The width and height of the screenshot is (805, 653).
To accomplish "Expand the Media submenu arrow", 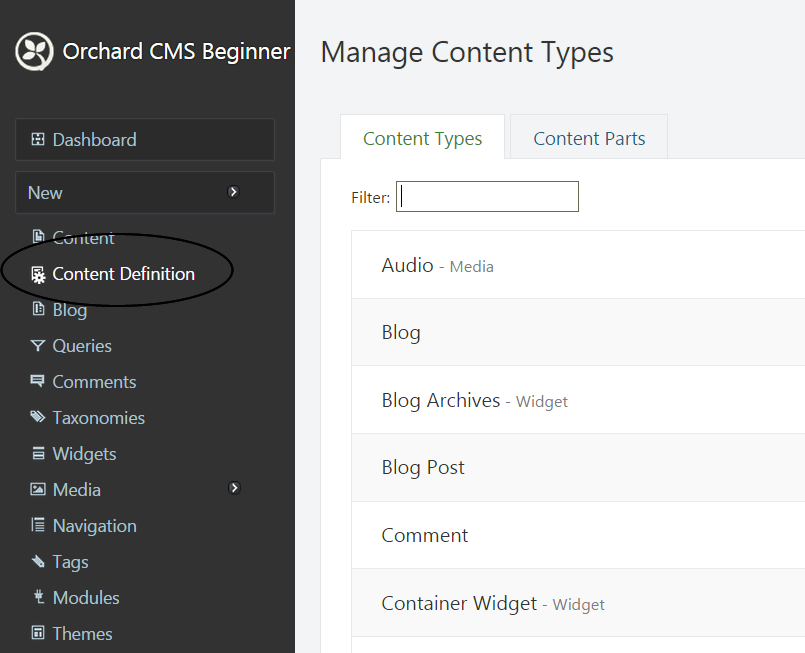I will coord(234,488).
